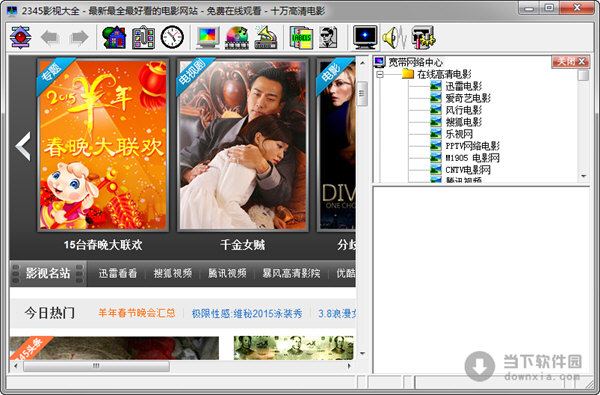Click the horizontal scrollbar thumb
The image size is (600, 395).
tap(96, 366)
